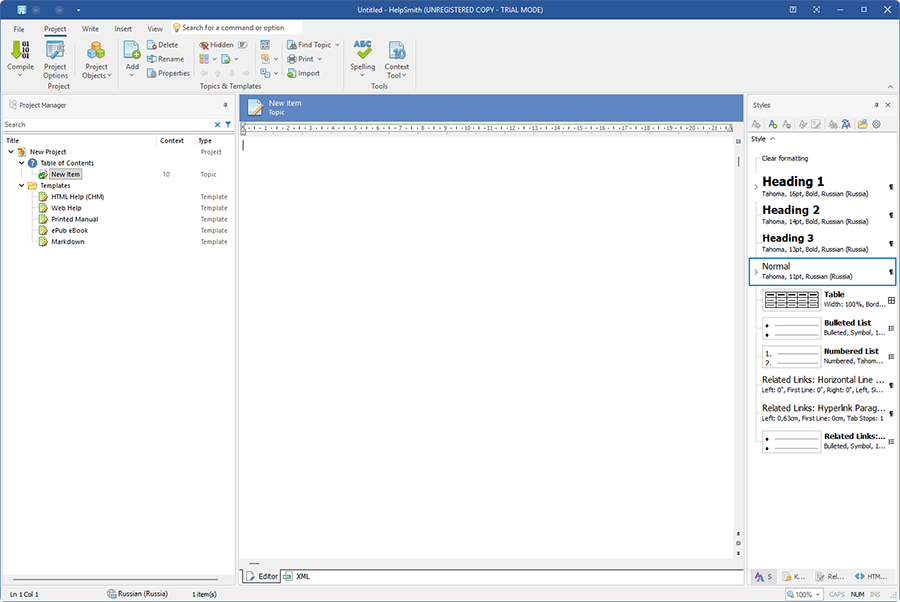Screen dimensions: 900x602
Task: Open the Print dropdown arrow
Action: pos(320,59)
